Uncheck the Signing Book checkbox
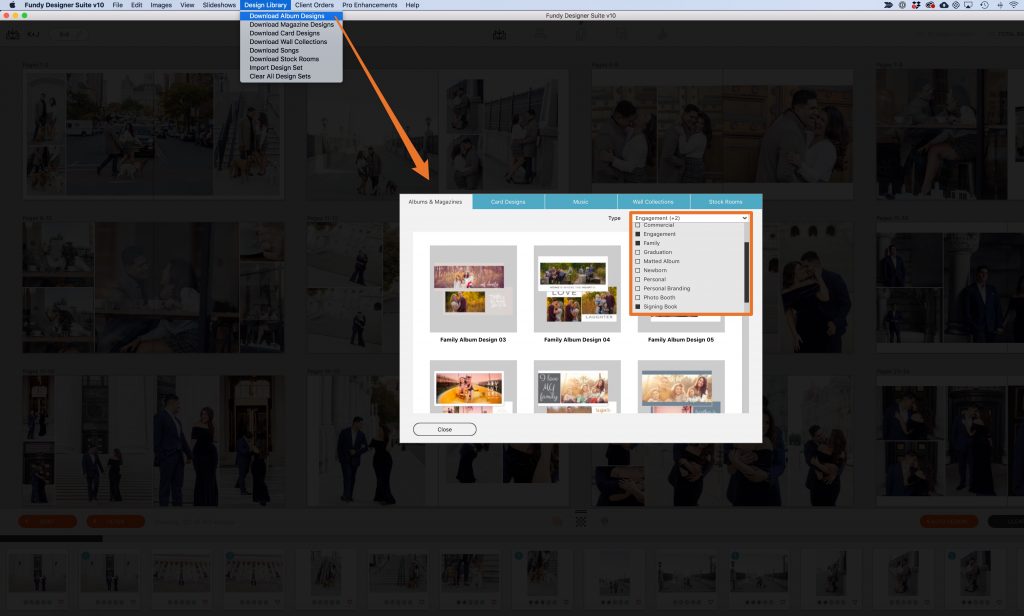The height and width of the screenshot is (616, 1024). pos(638,307)
